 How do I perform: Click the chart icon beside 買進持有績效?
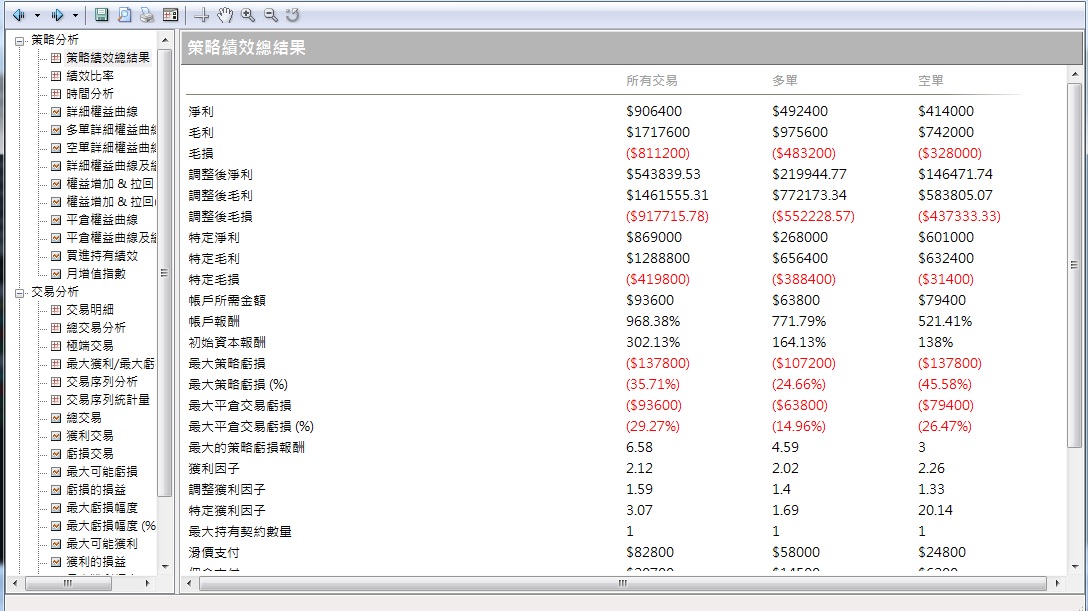pyautogui.click(x=56, y=256)
